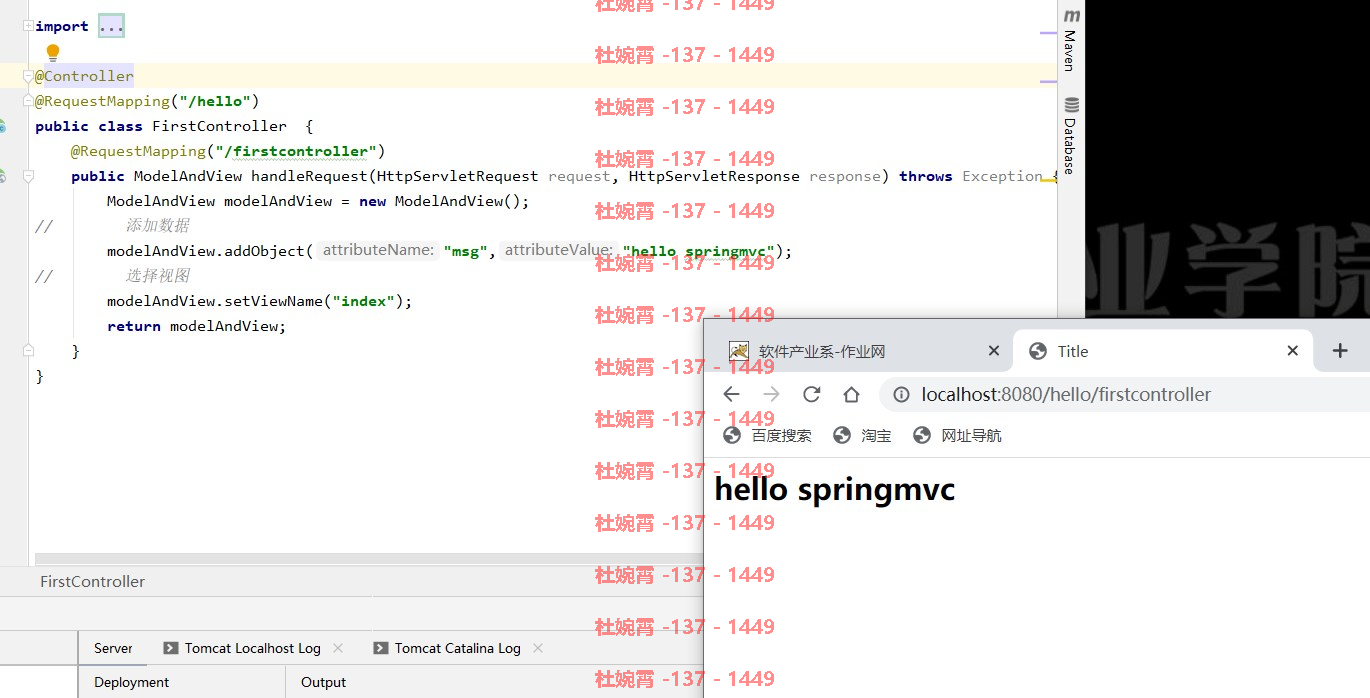Click the "index" view name string

pyautogui.click(x=364, y=301)
